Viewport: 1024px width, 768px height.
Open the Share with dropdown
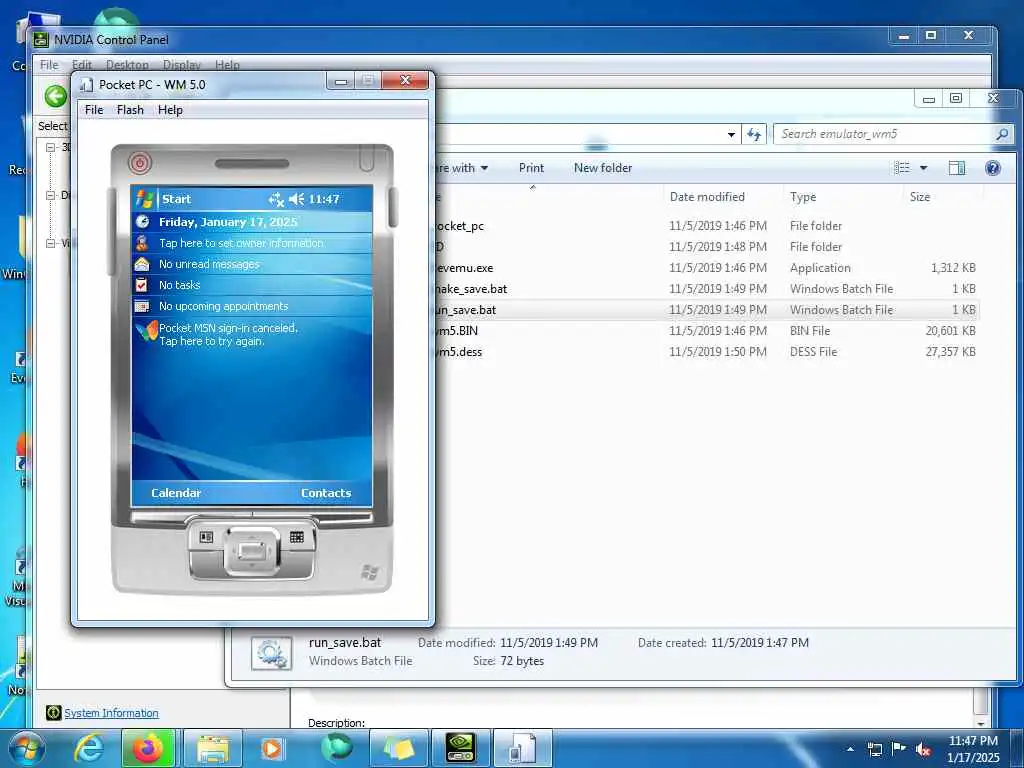point(463,168)
